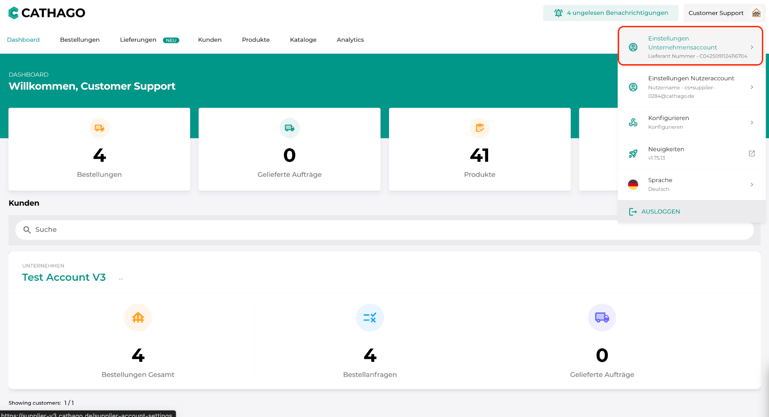The width and height of the screenshot is (769, 417).
Task: Click the German flag language icon
Action: (633, 185)
